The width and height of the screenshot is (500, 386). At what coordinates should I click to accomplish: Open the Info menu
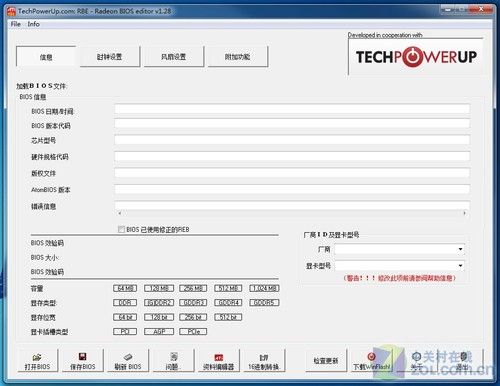(33, 24)
